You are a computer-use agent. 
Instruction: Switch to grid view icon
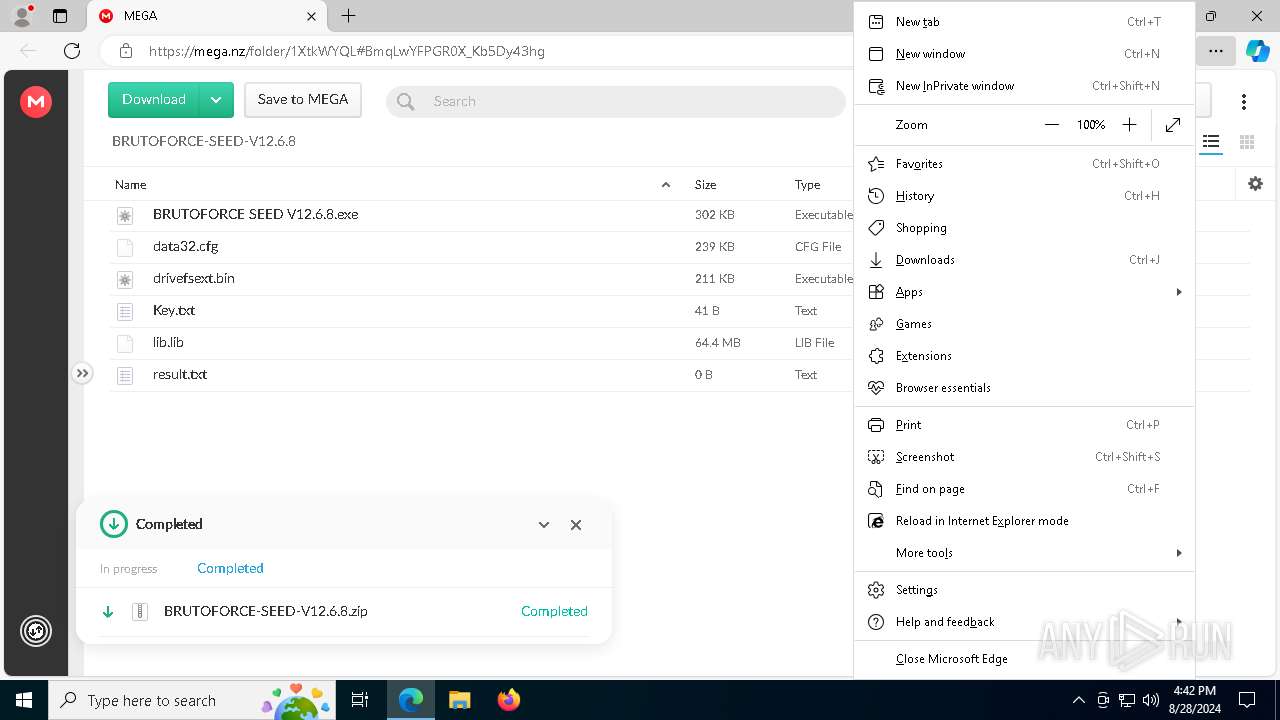click(x=1247, y=142)
